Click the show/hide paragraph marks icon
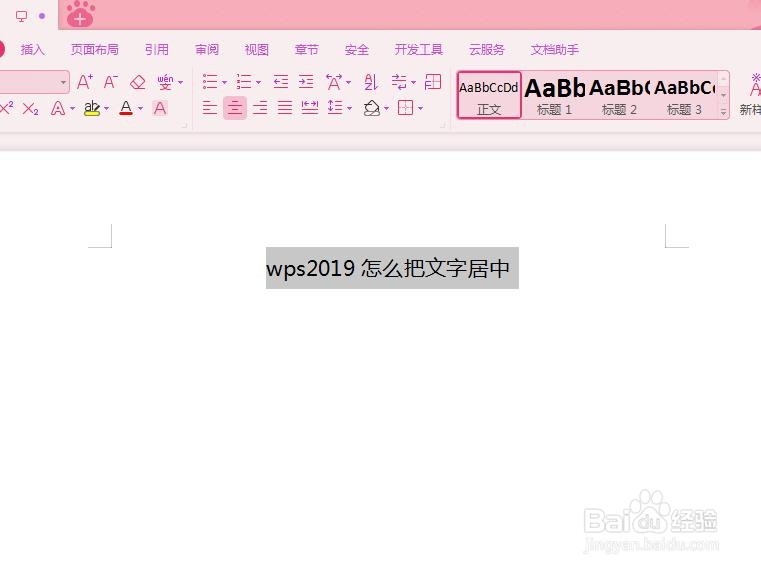761x571 pixels. (x=399, y=82)
